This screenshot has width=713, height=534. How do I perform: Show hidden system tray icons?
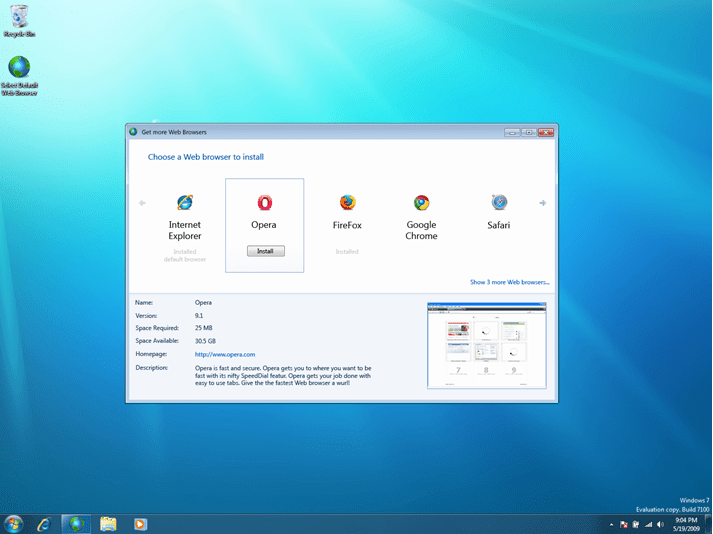click(611, 524)
